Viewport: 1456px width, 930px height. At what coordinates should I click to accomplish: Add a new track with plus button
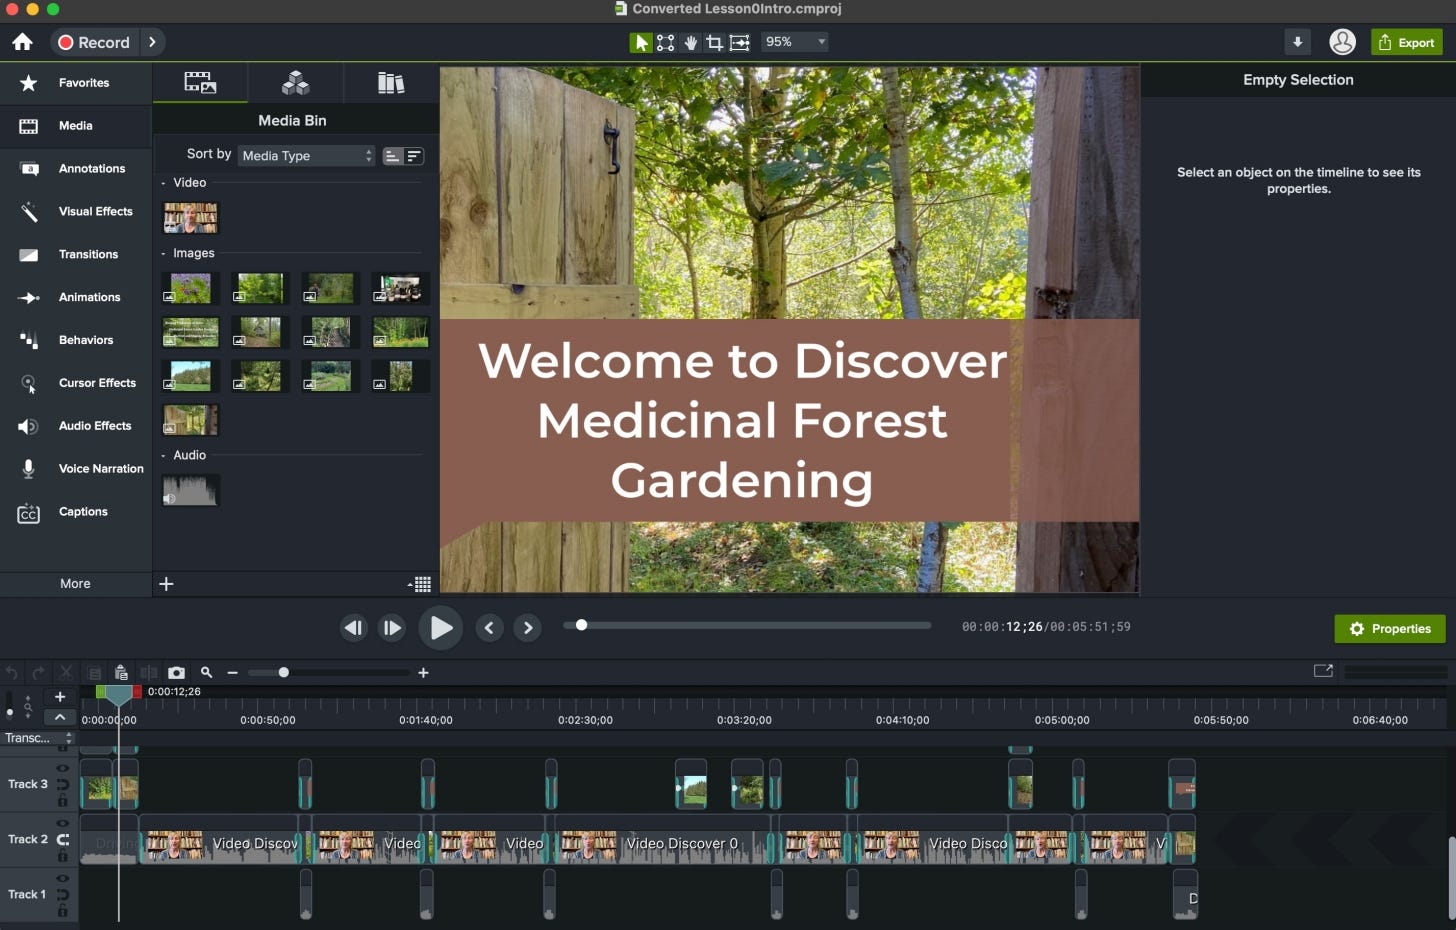(x=60, y=697)
